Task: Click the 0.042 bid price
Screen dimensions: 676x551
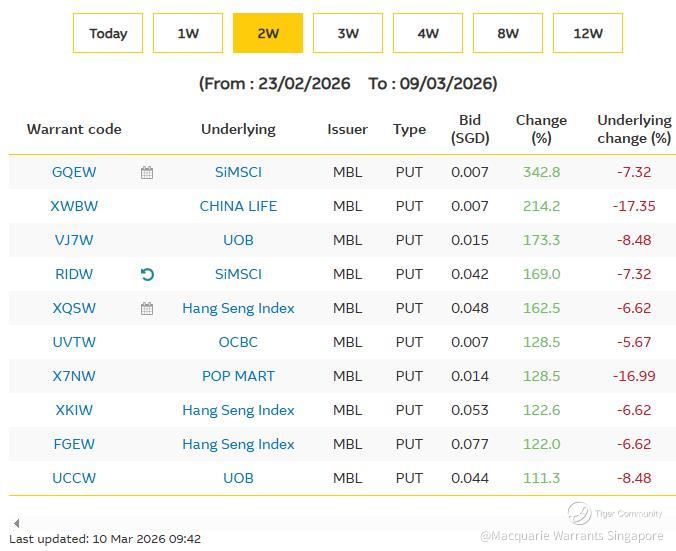Action: click(x=470, y=274)
